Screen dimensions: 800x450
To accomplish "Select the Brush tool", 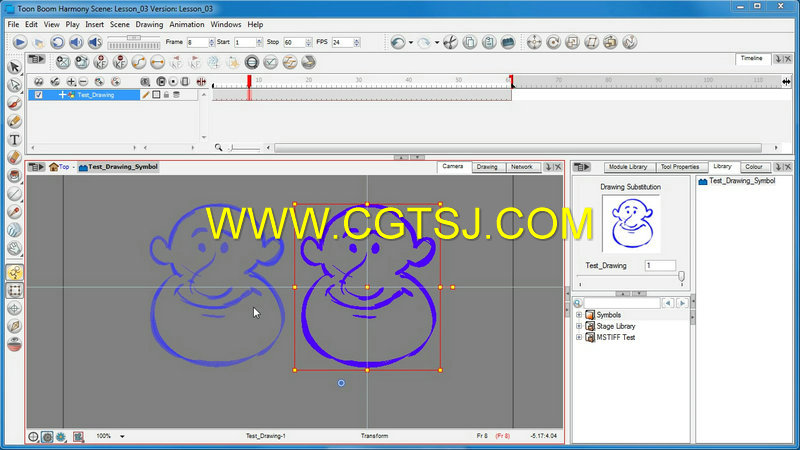I will click(15, 104).
